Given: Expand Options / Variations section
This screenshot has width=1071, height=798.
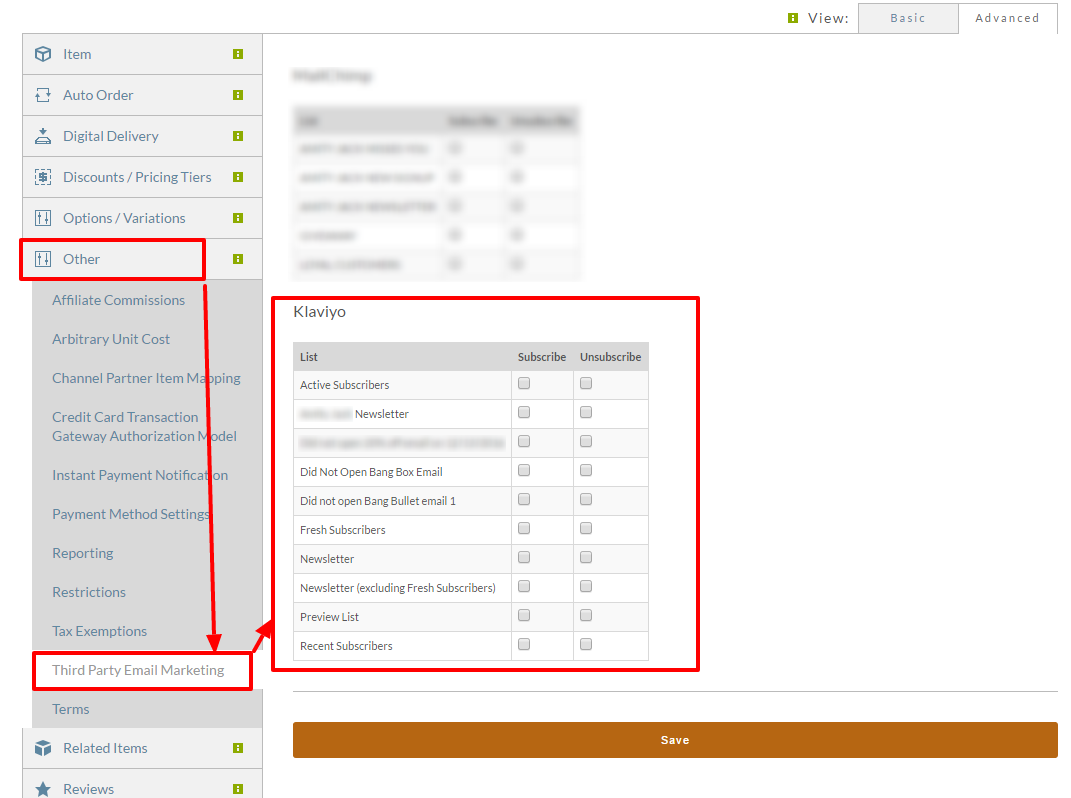Looking at the screenshot, I should click(x=142, y=218).
